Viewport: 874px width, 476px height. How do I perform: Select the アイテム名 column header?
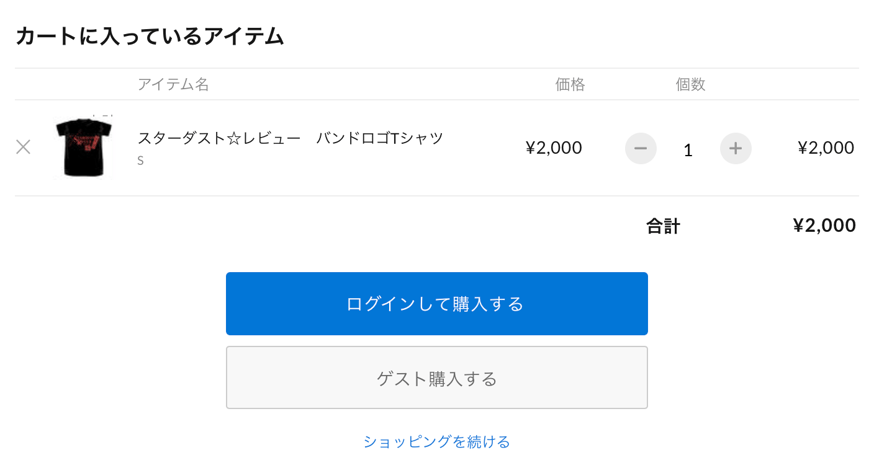coord(173,84)
